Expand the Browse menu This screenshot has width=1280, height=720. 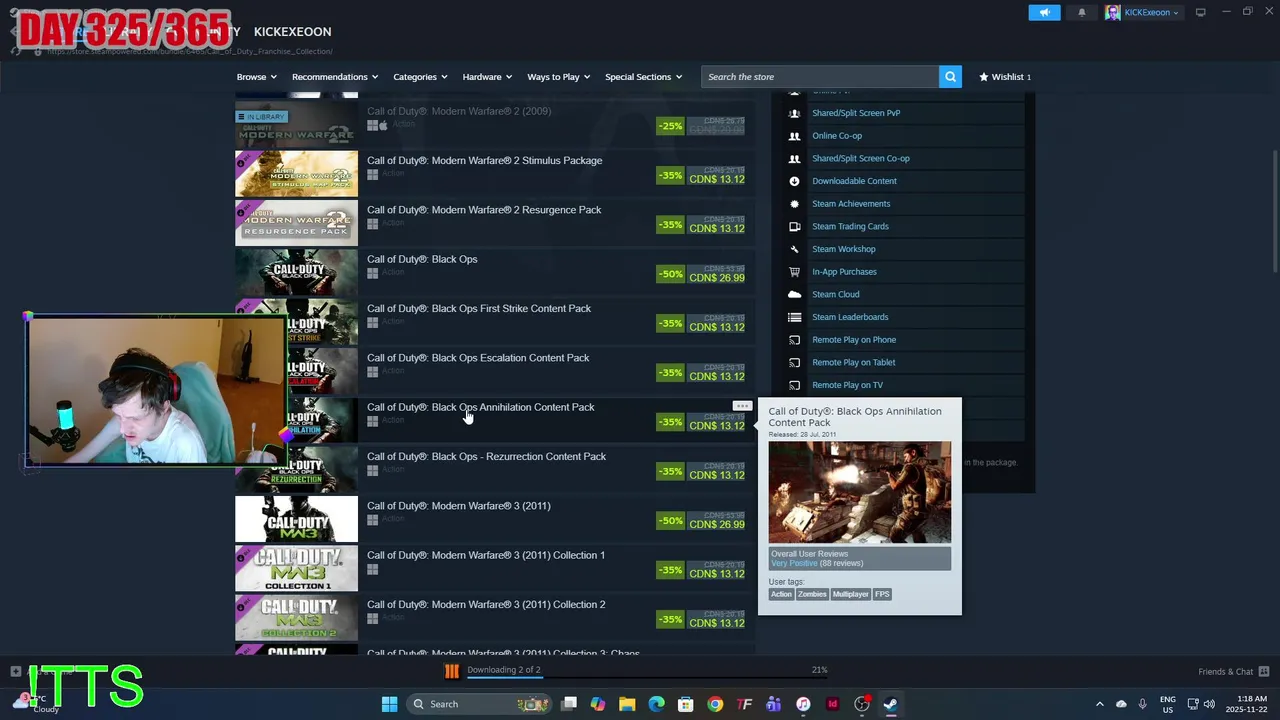click(x=256, y=77)
